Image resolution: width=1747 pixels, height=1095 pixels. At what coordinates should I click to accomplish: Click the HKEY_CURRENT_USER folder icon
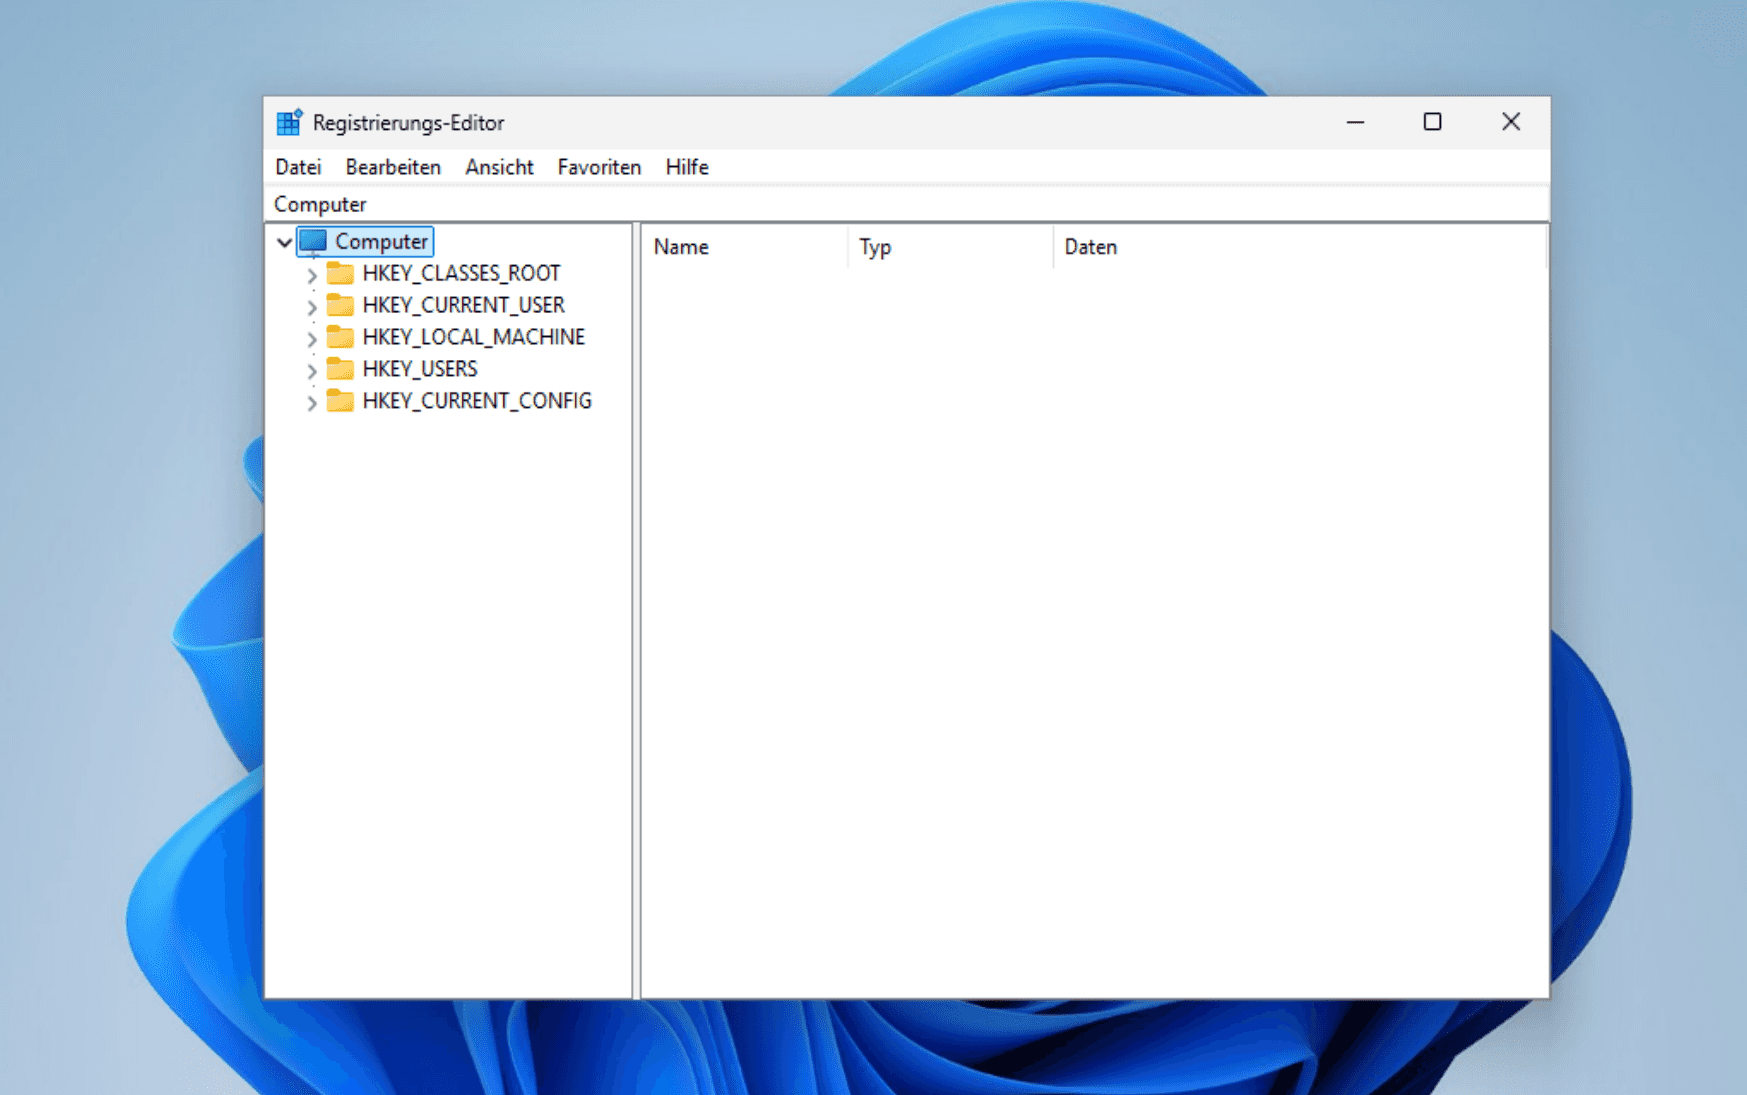coord(340,305)
